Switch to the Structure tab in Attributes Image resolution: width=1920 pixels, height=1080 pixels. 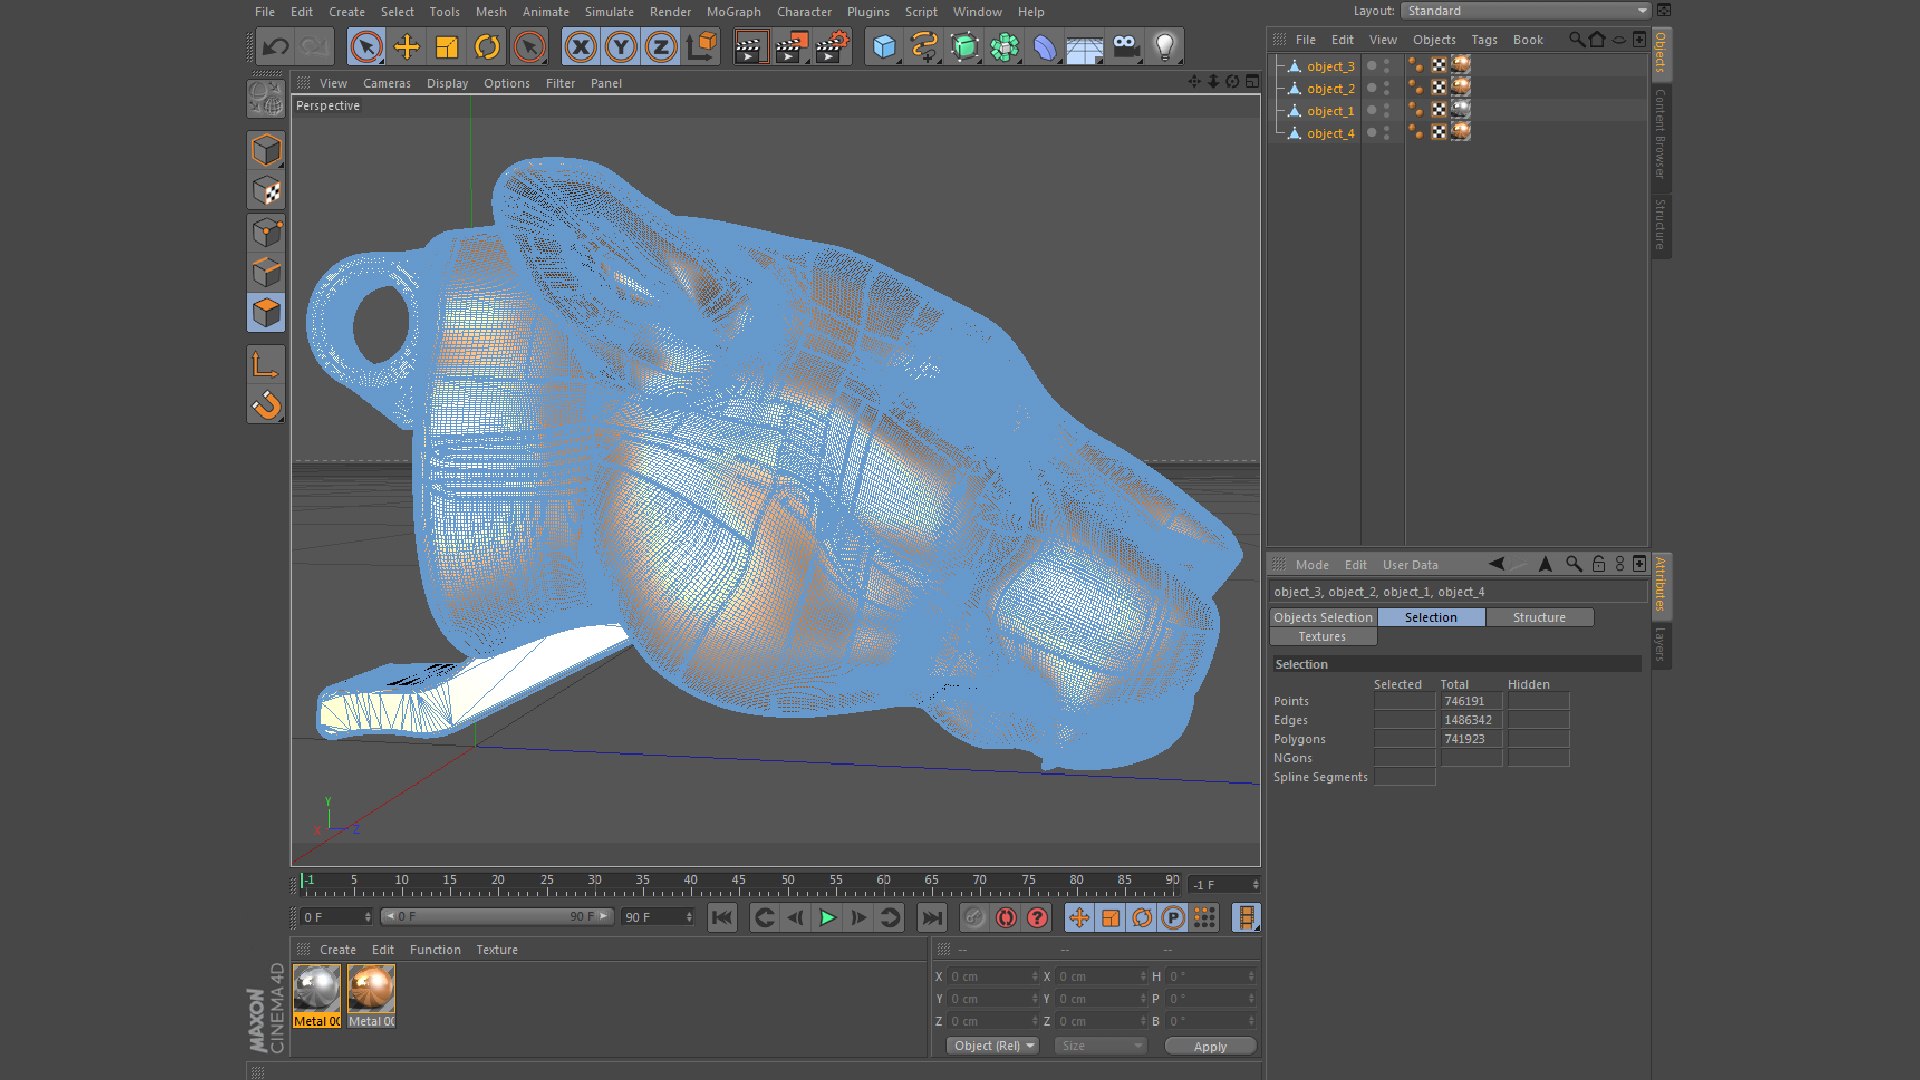pos(1539,618)
